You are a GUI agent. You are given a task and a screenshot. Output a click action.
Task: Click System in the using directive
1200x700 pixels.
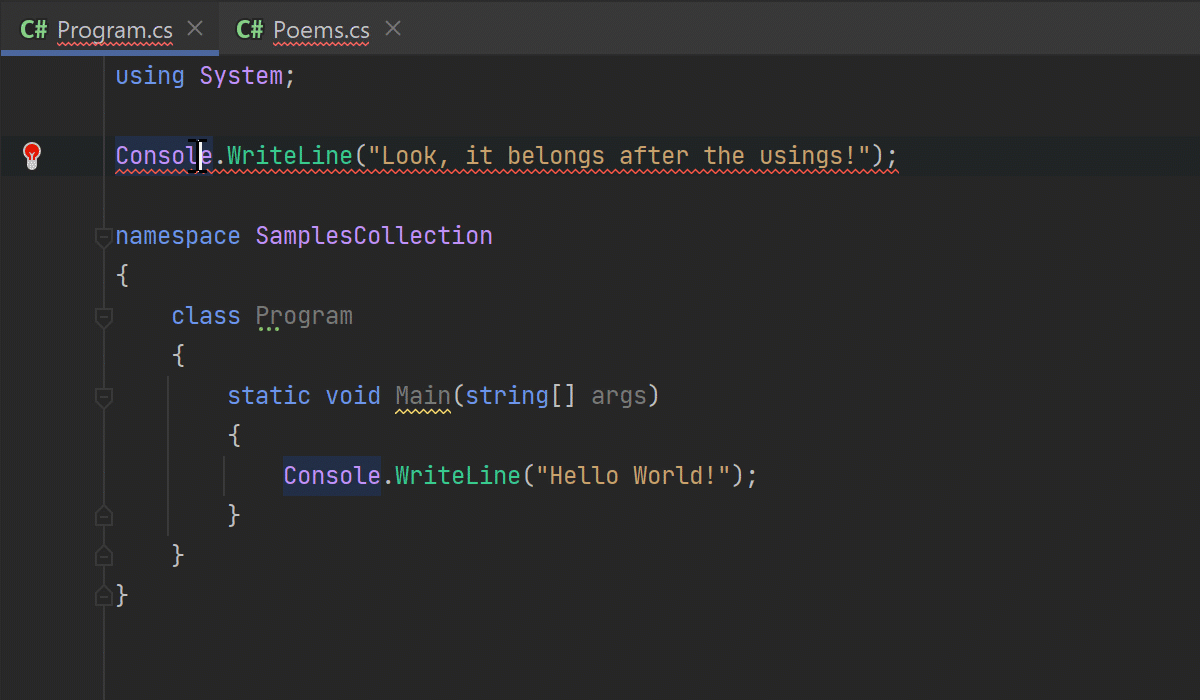click(241, 76)
